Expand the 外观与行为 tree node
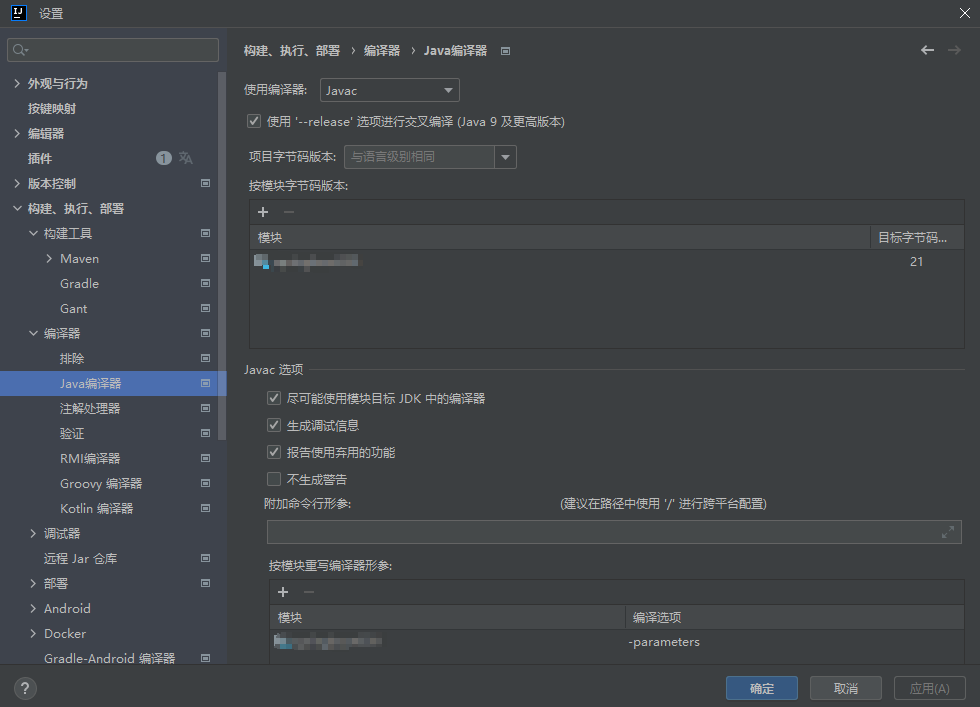Image resolution: width=980 pixels, height=707 pixels. [x=17, y=83]
